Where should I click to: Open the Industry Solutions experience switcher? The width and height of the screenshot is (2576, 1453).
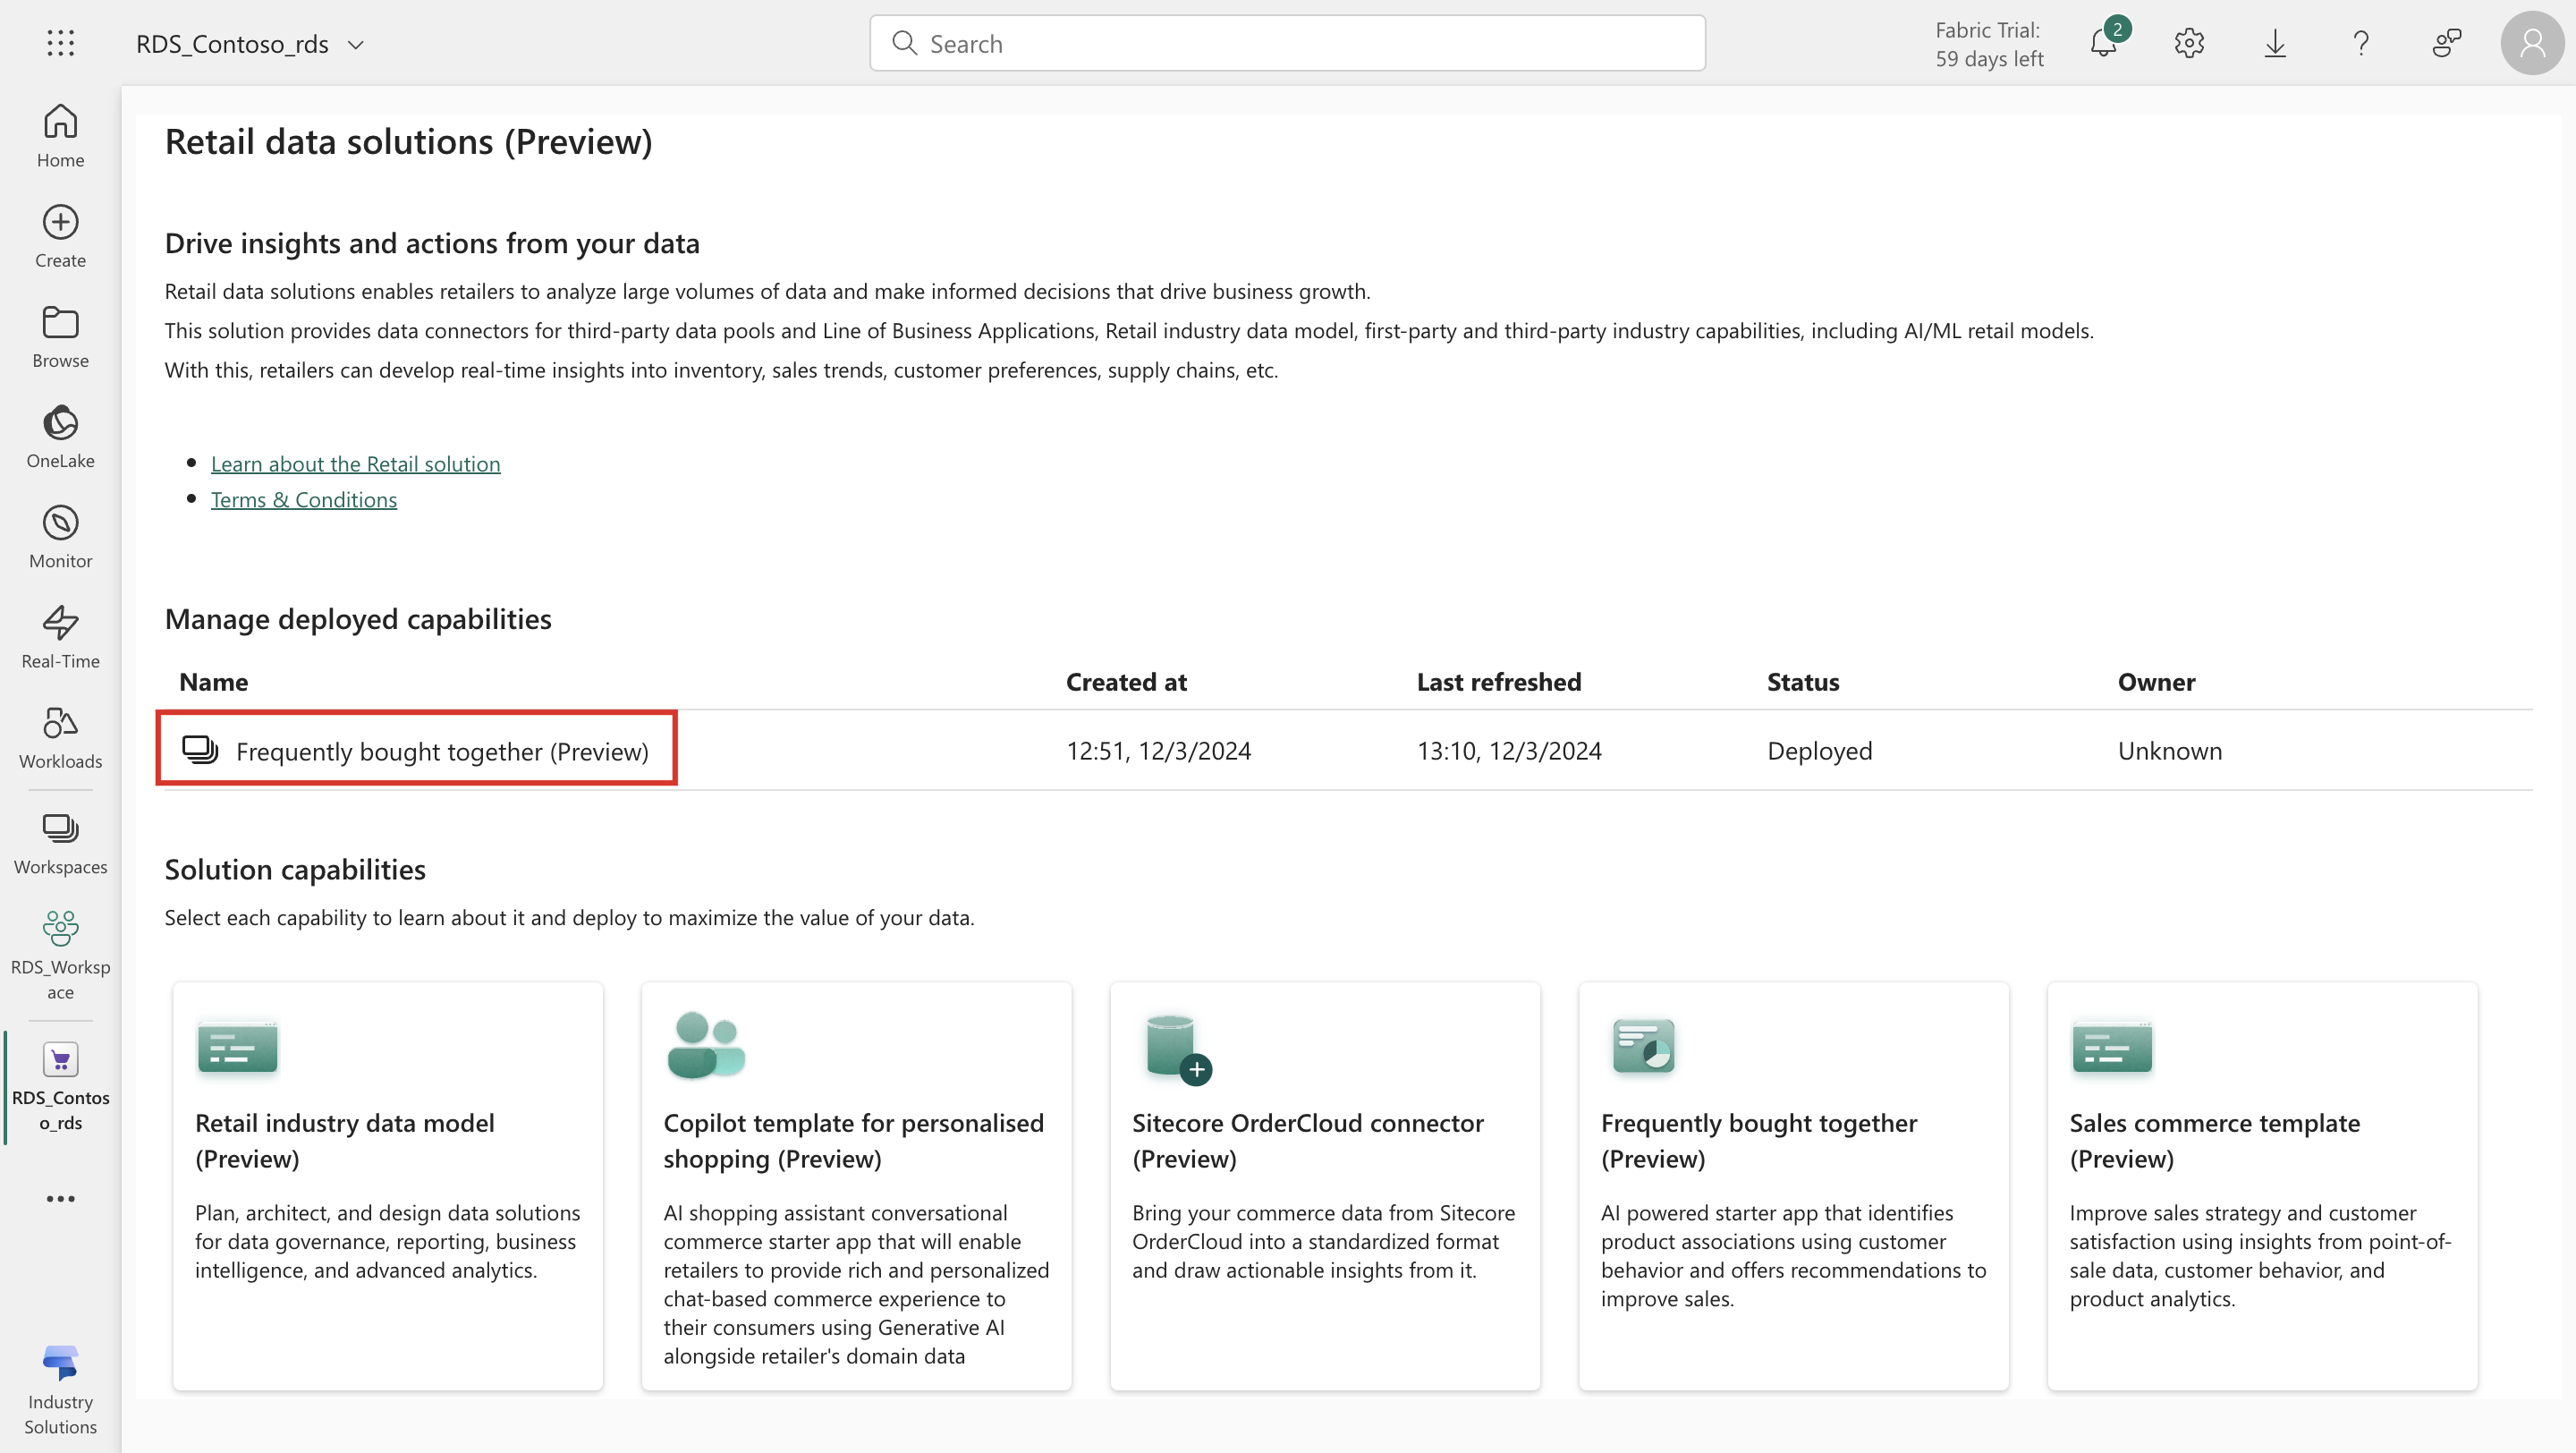point(60,1390)
